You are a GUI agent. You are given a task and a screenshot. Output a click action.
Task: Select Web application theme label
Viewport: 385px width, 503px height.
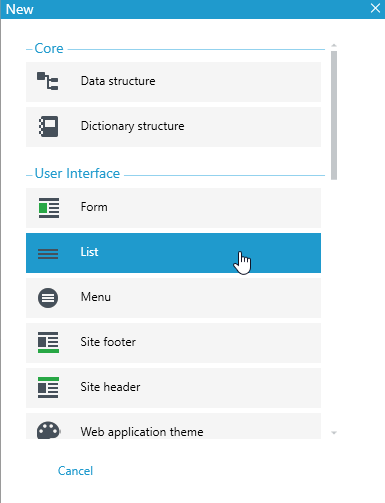(142, 432)
